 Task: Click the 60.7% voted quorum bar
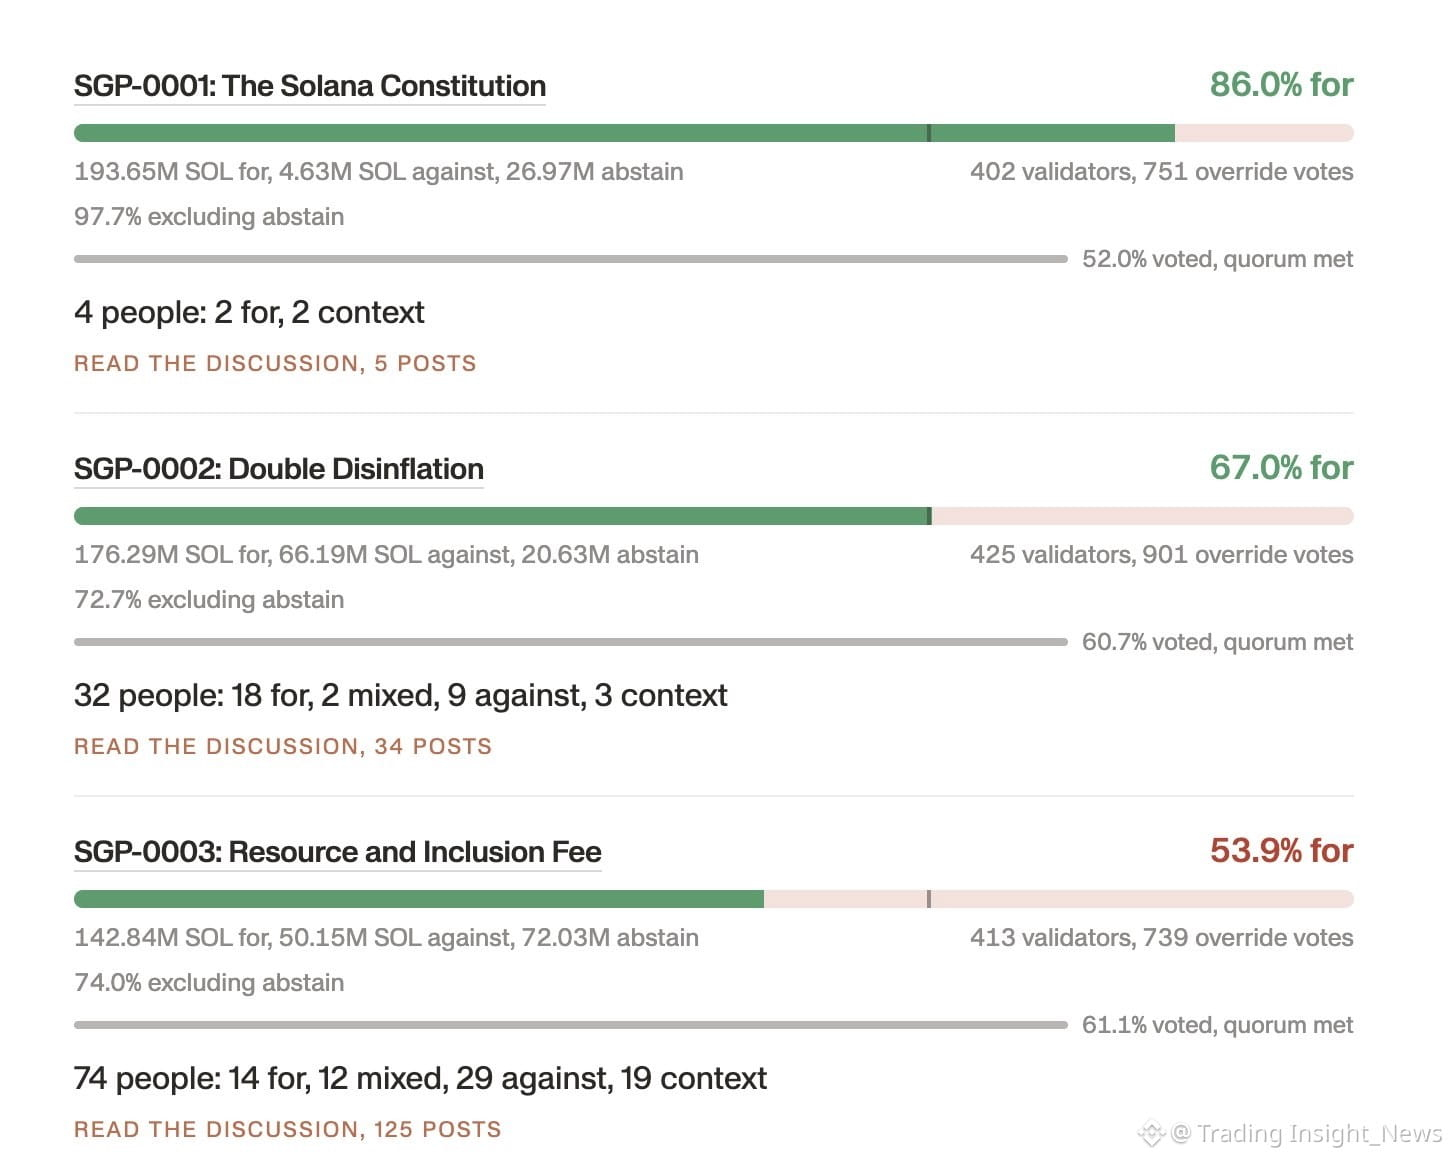point(571,642)
